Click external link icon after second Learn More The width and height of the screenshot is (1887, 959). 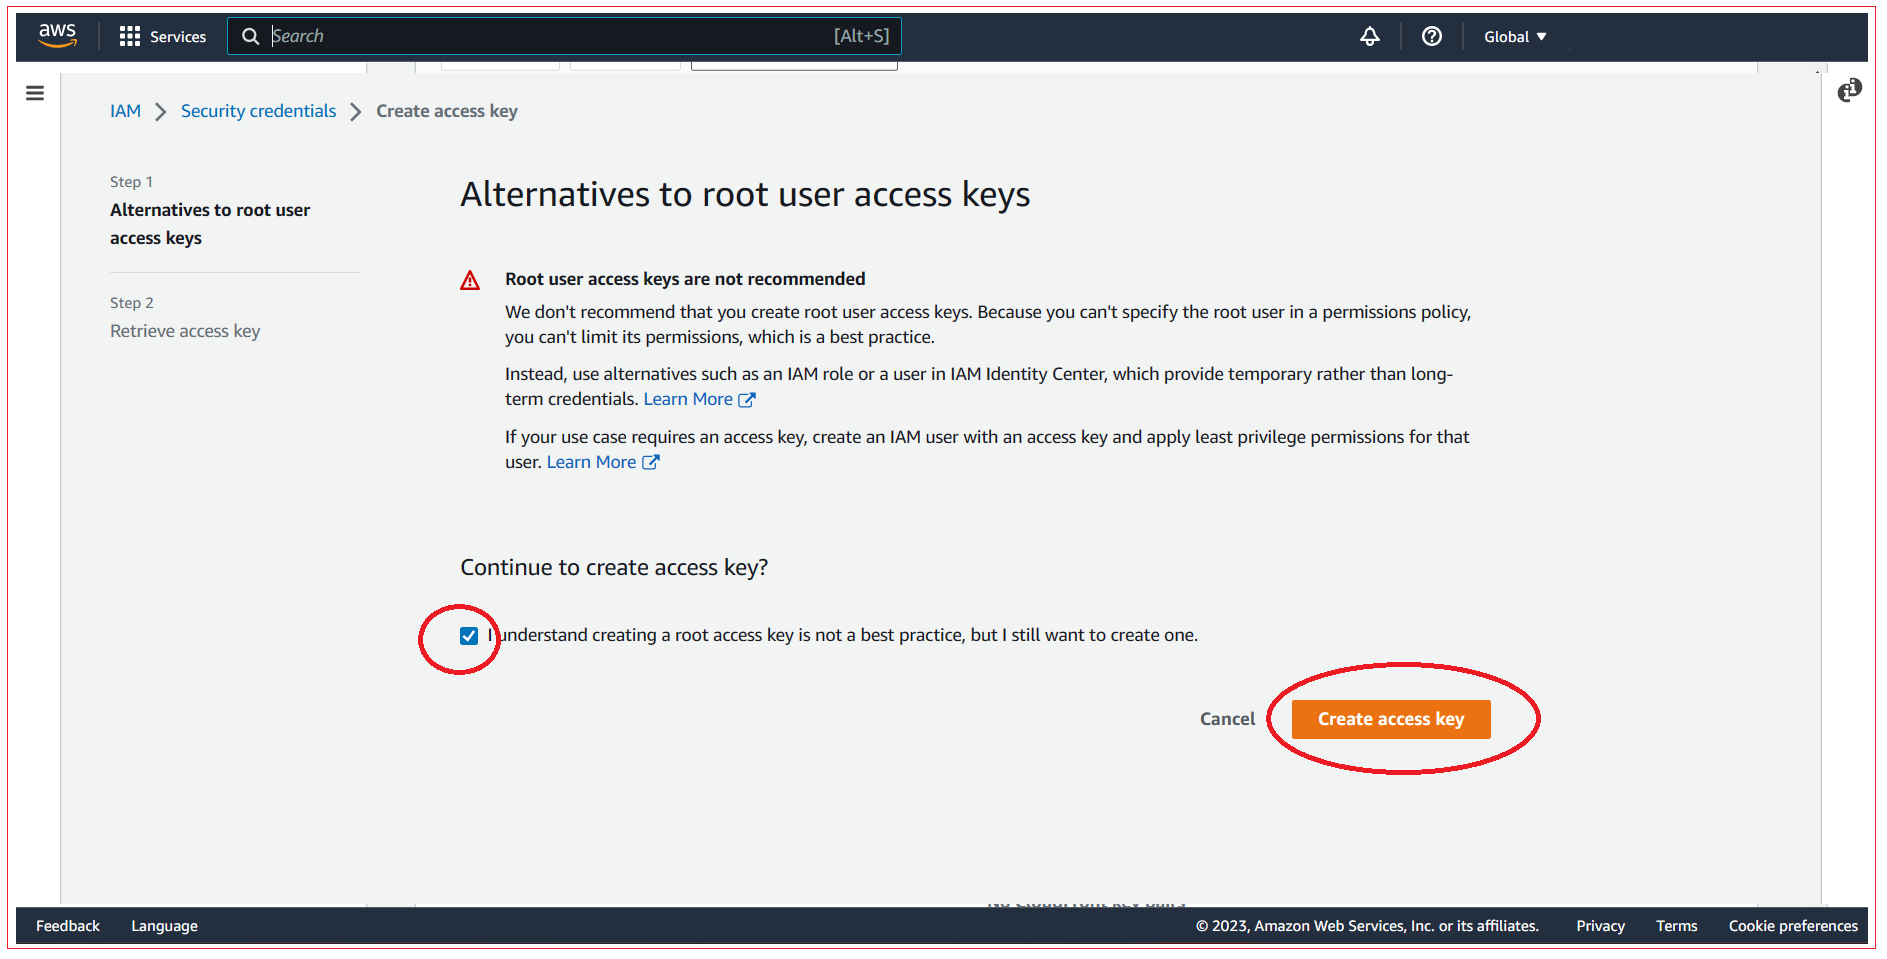[x=650, y=463]
